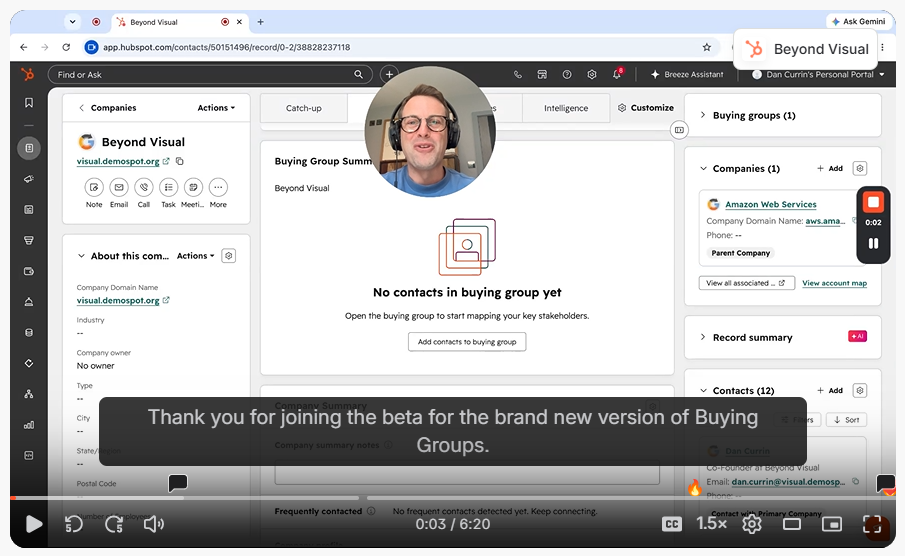
Task: Change 1.5x playback speed
Action: click(712, 524)
